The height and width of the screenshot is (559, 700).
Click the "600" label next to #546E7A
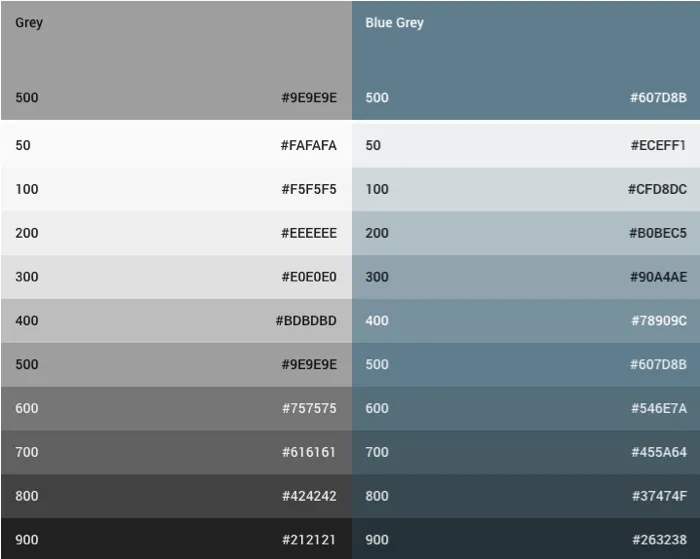[x=377, y=408]
